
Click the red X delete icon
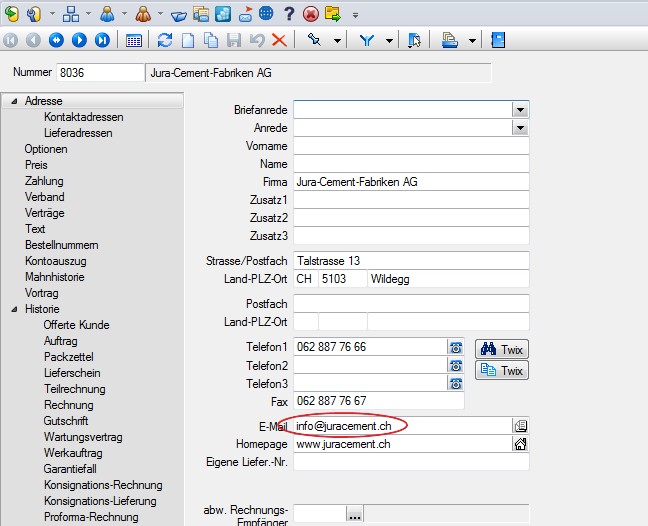coord(279,40)
